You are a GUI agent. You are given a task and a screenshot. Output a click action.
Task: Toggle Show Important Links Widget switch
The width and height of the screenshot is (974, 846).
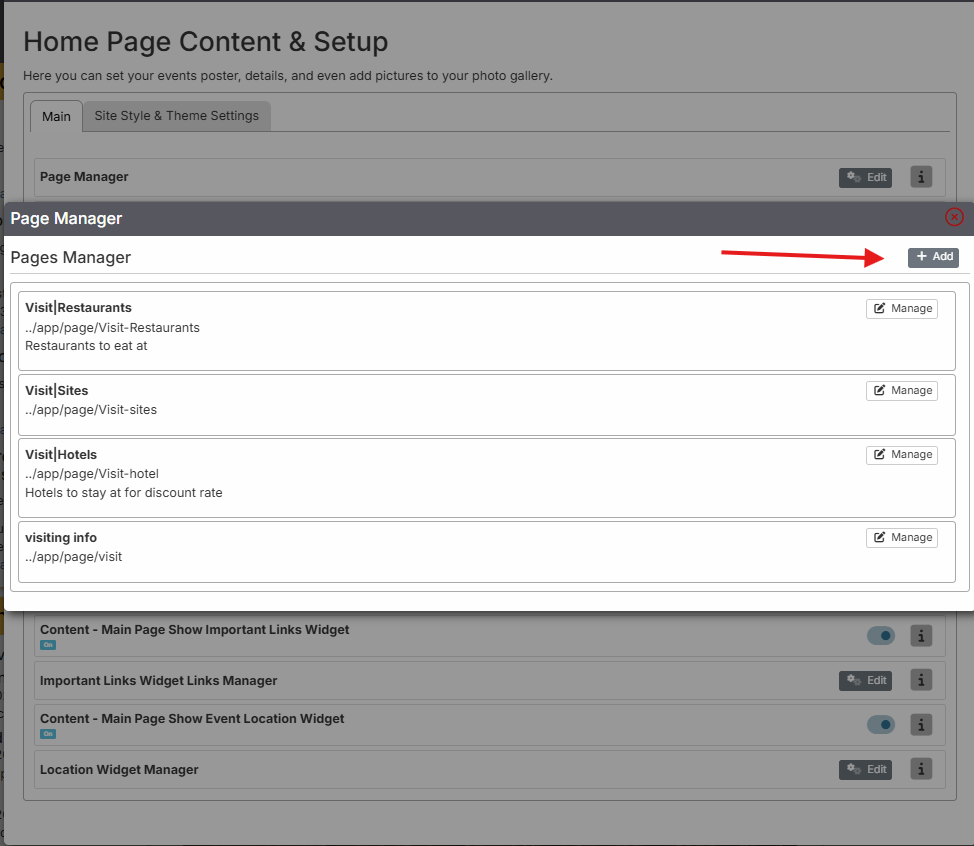click(x=881, y=635)
